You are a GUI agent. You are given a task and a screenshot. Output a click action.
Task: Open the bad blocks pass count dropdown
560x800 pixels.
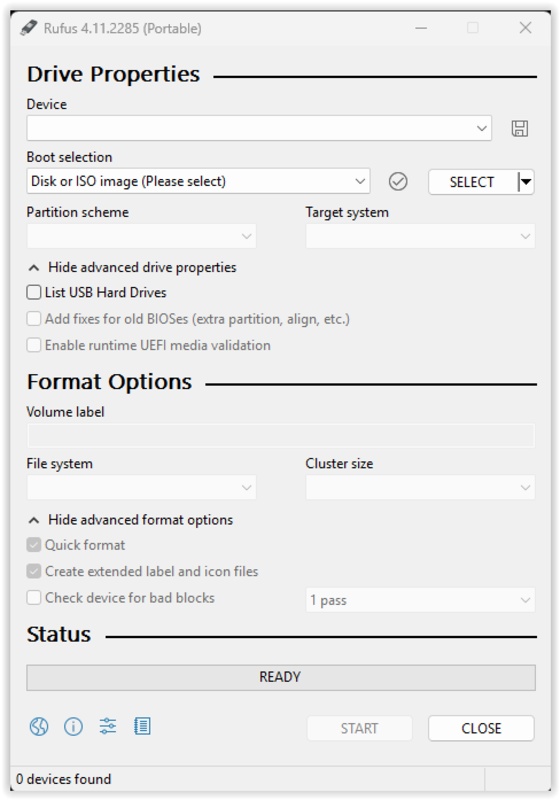click(420, 600)
